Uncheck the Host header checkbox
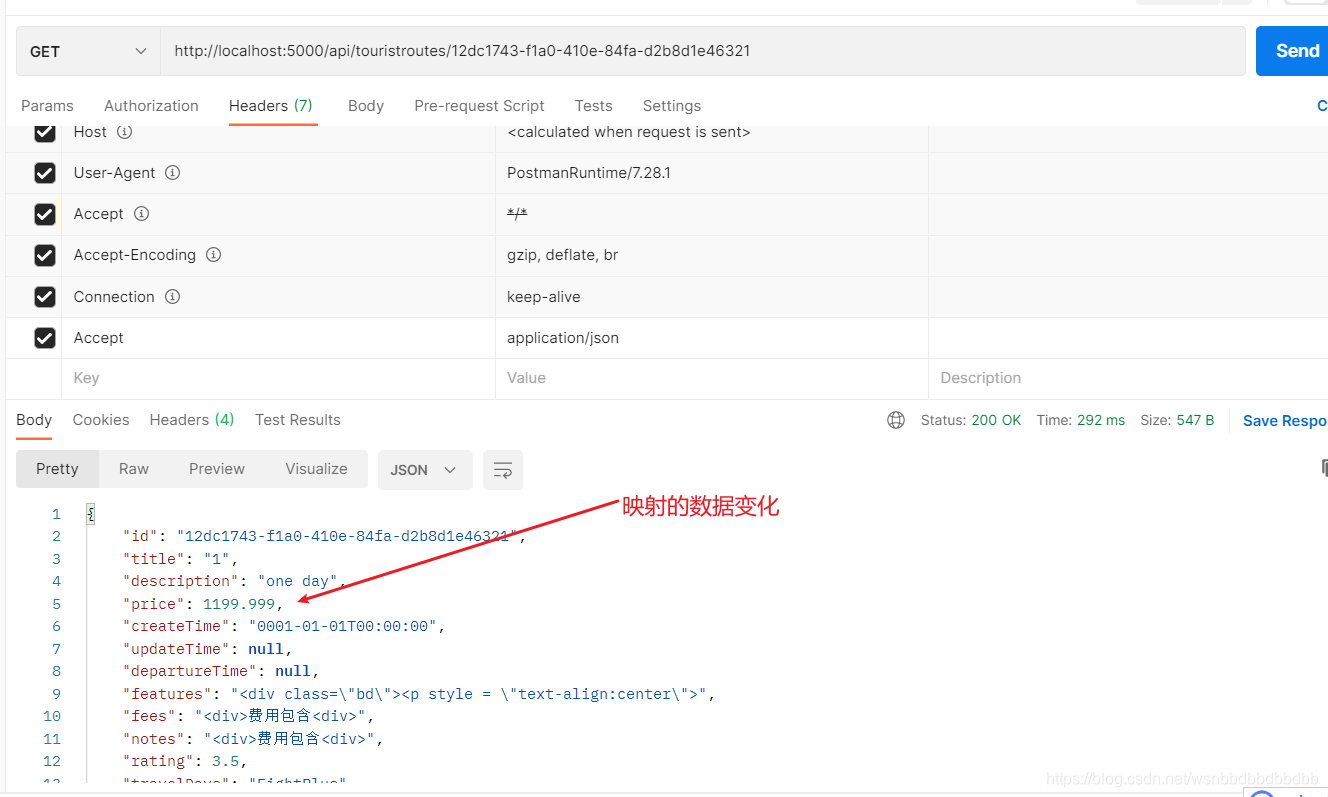Screen dimensions: 1328x797 click(x=44, y=132)
